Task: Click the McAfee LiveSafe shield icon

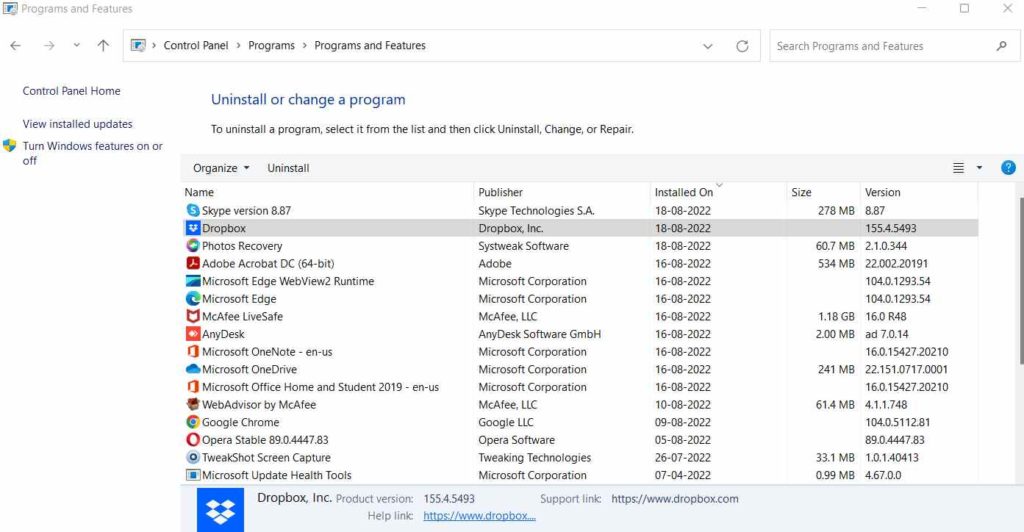Action: (x=193, y=316)
